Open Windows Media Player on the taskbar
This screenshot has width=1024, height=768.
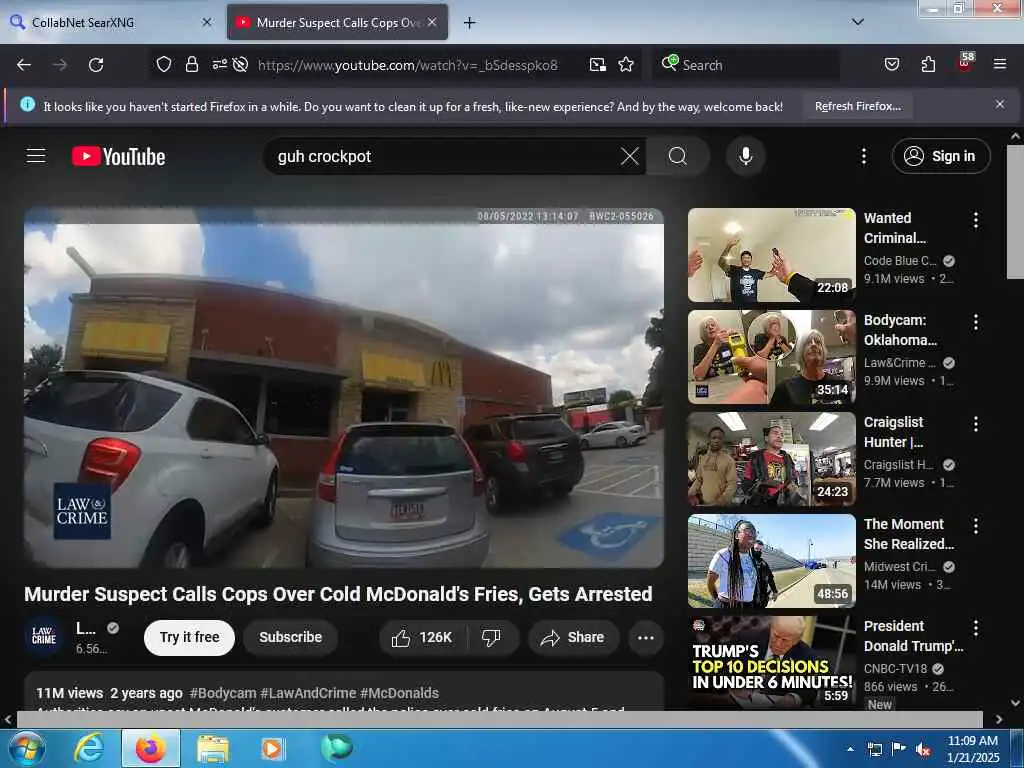(x=271, y=748)
